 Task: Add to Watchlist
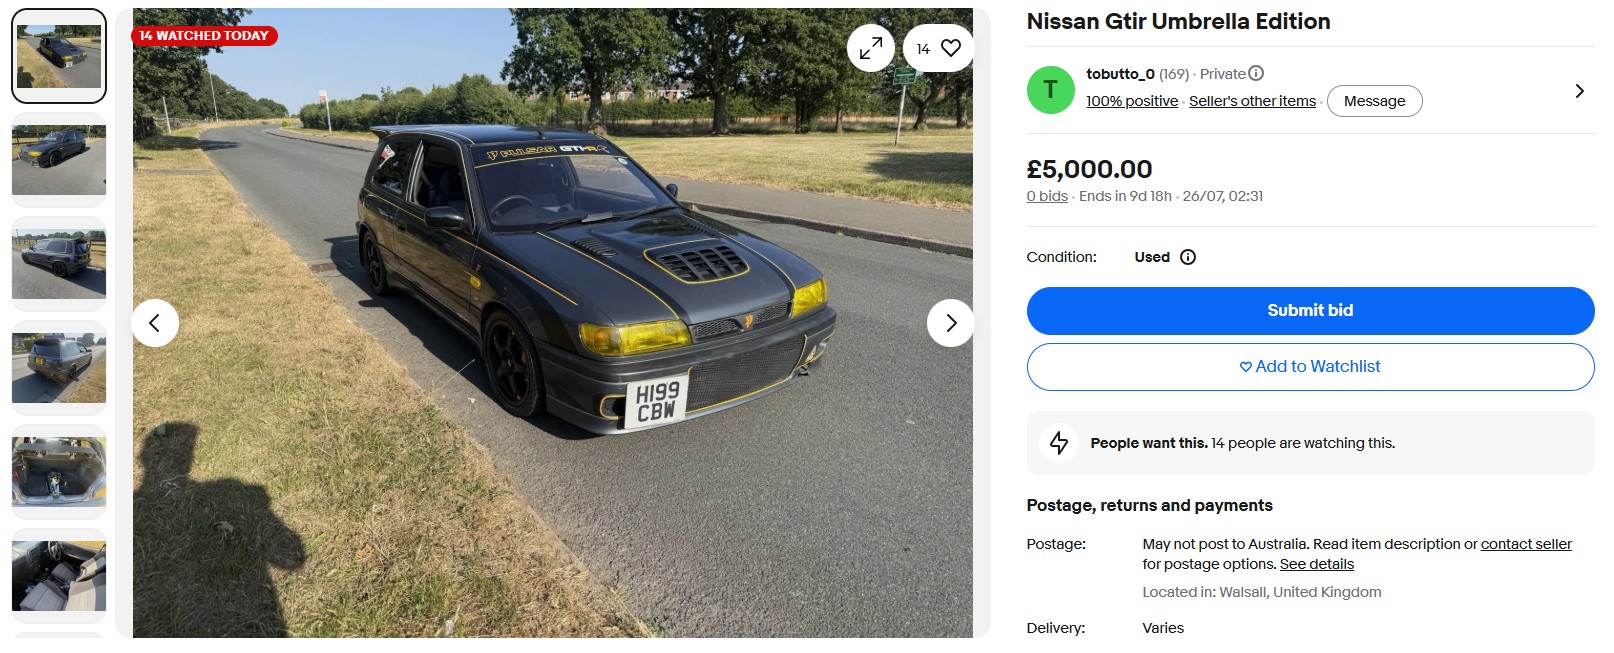(1310, 367)
